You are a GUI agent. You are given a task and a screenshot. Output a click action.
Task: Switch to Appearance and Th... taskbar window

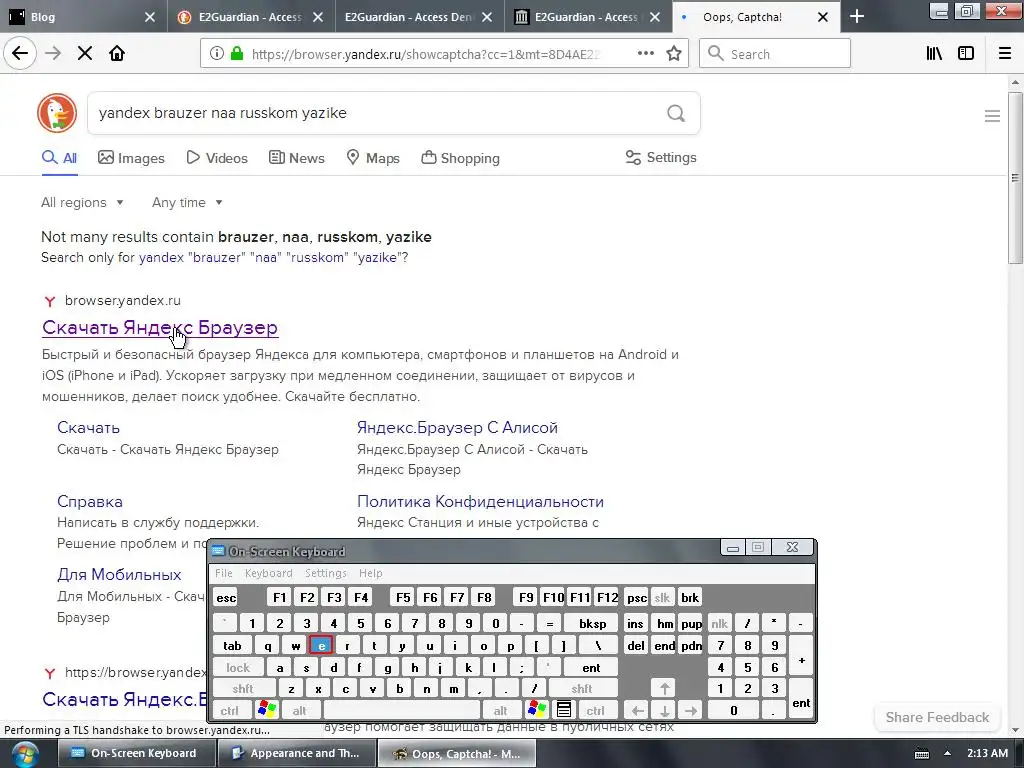coord(296,754)
